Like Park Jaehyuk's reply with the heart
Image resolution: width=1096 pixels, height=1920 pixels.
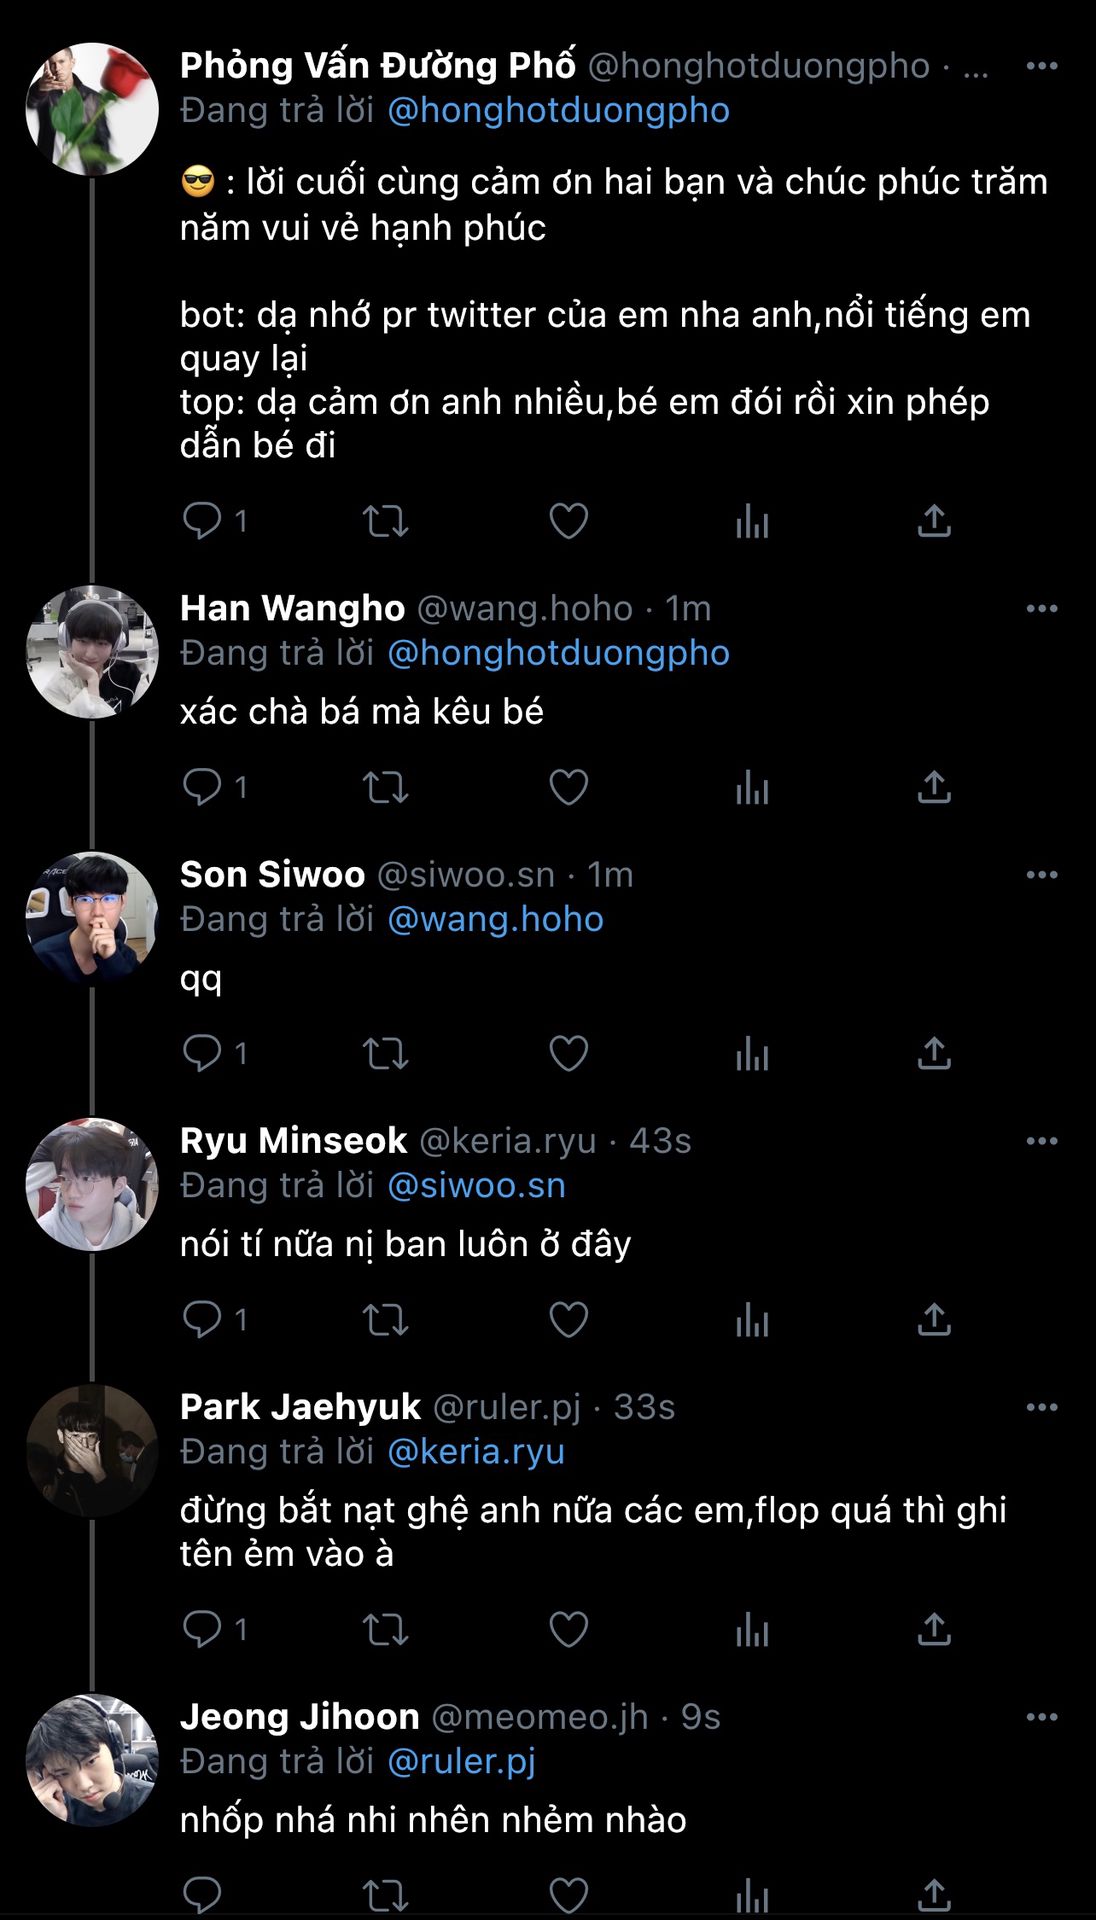tap(568, 1629)
